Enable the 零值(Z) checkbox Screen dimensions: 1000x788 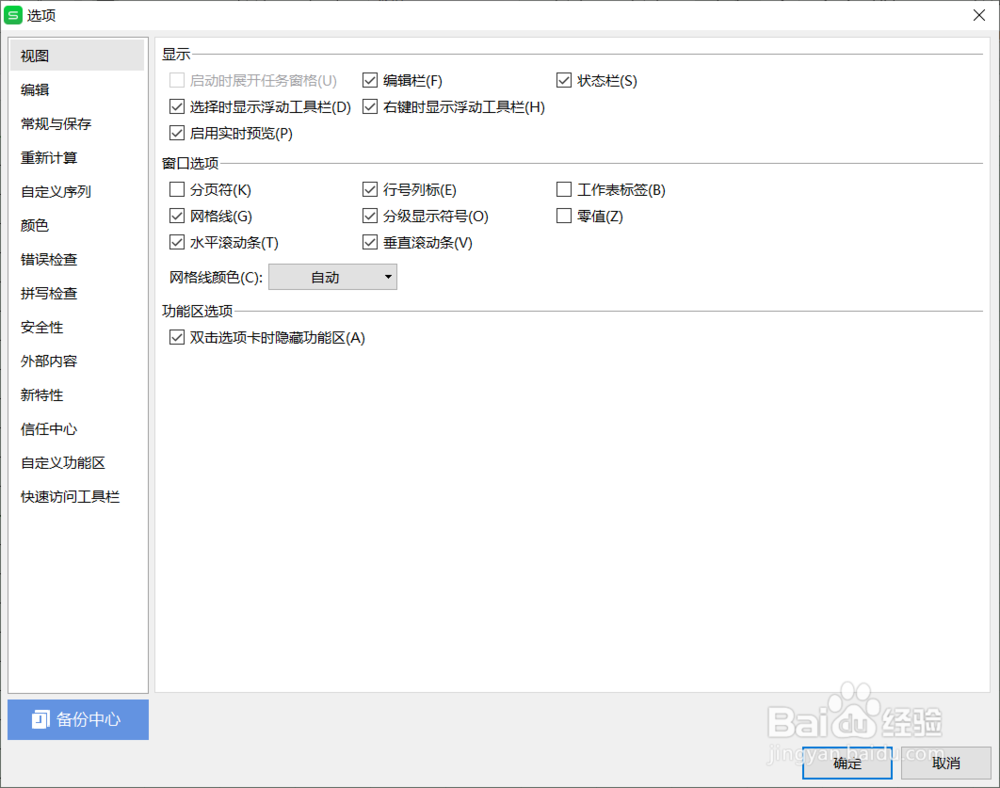coord(564,216)
